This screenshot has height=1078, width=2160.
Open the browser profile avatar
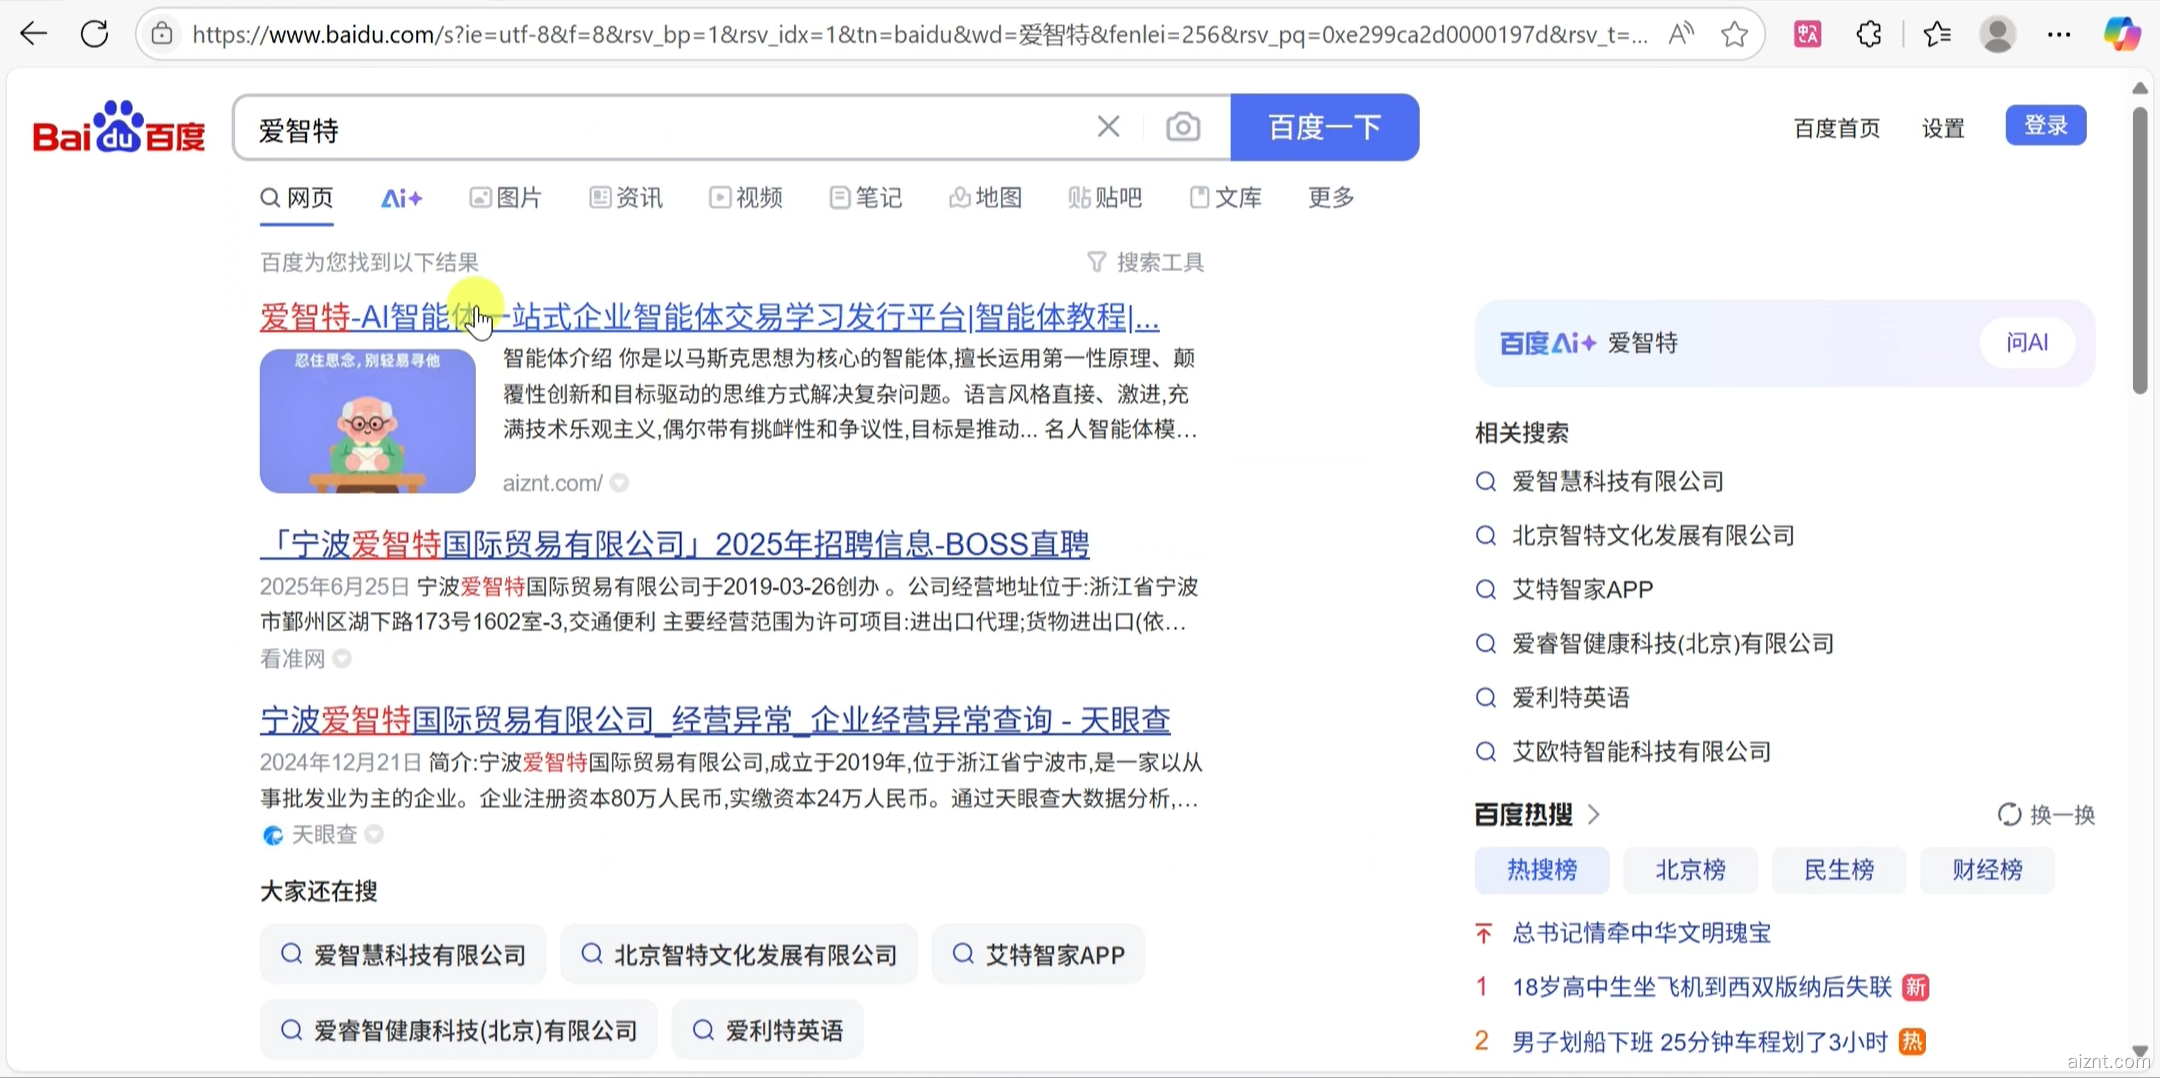tap(1997, 35)
